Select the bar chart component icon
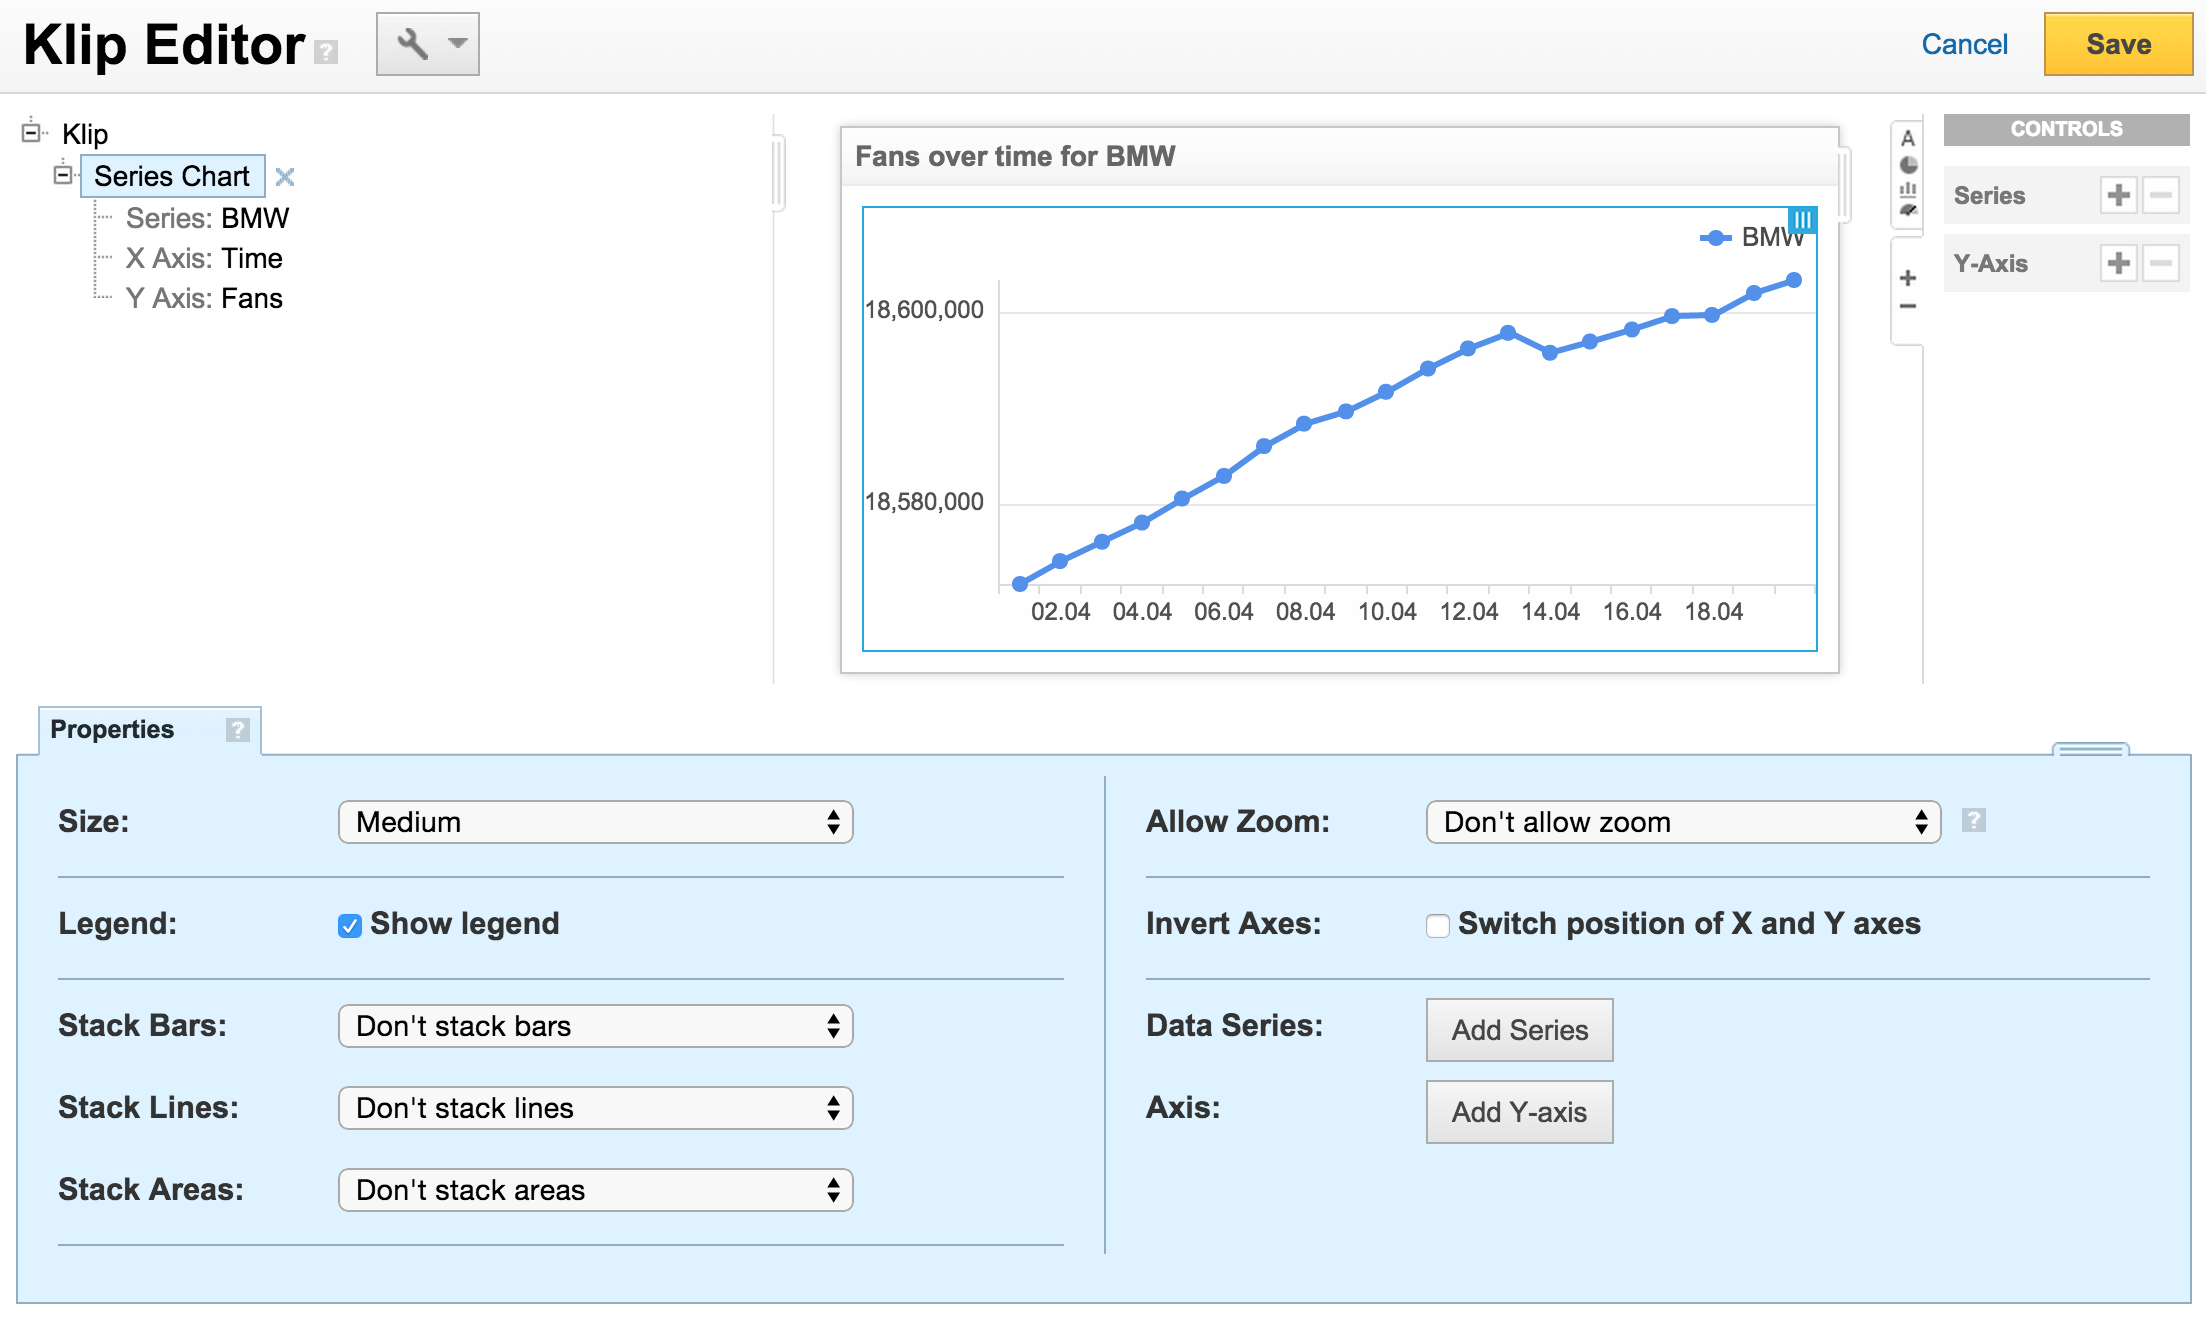 click(x=1908, y=189)
